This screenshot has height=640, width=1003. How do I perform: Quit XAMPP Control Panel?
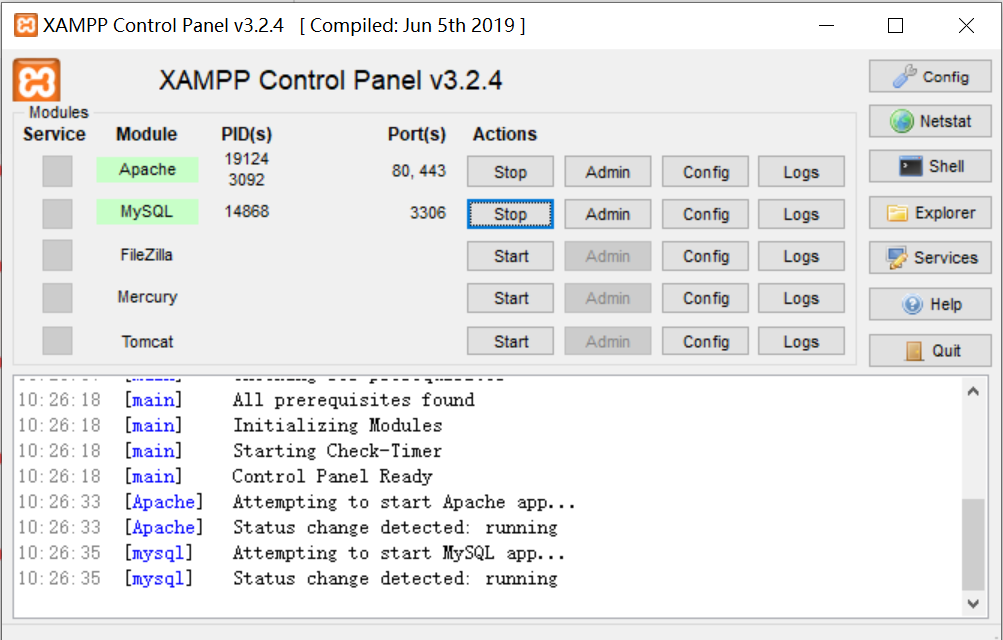click(930, 350)
